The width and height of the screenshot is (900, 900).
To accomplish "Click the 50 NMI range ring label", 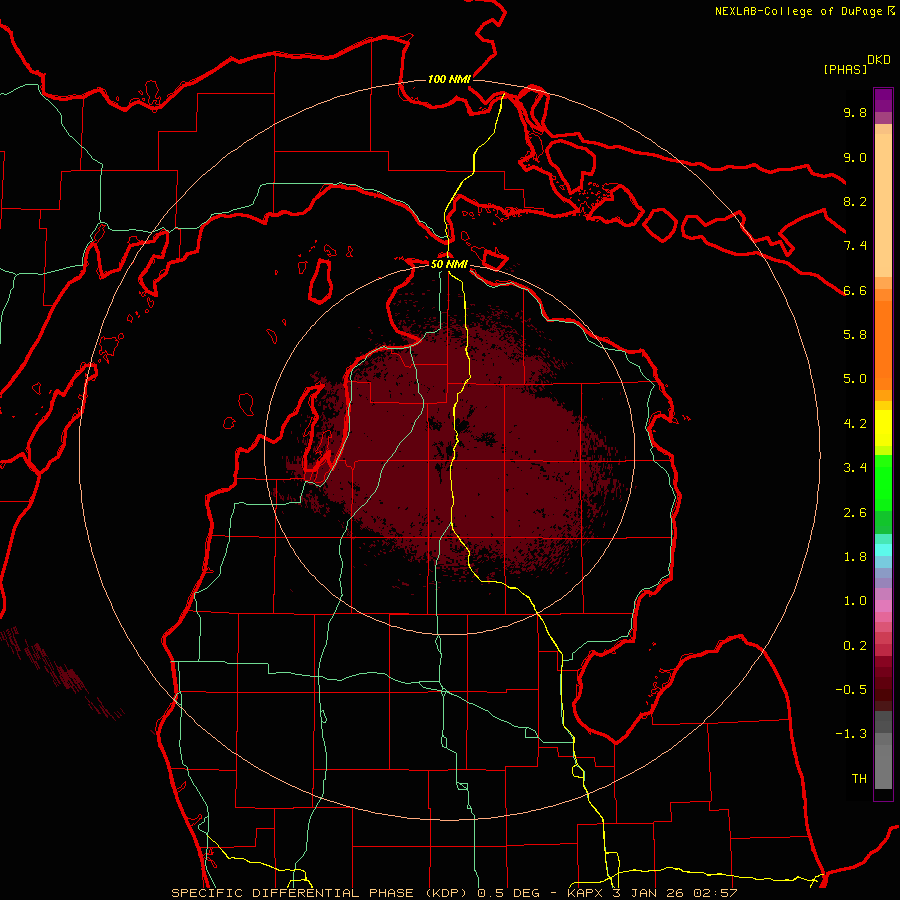I will [x=449, y=264].
